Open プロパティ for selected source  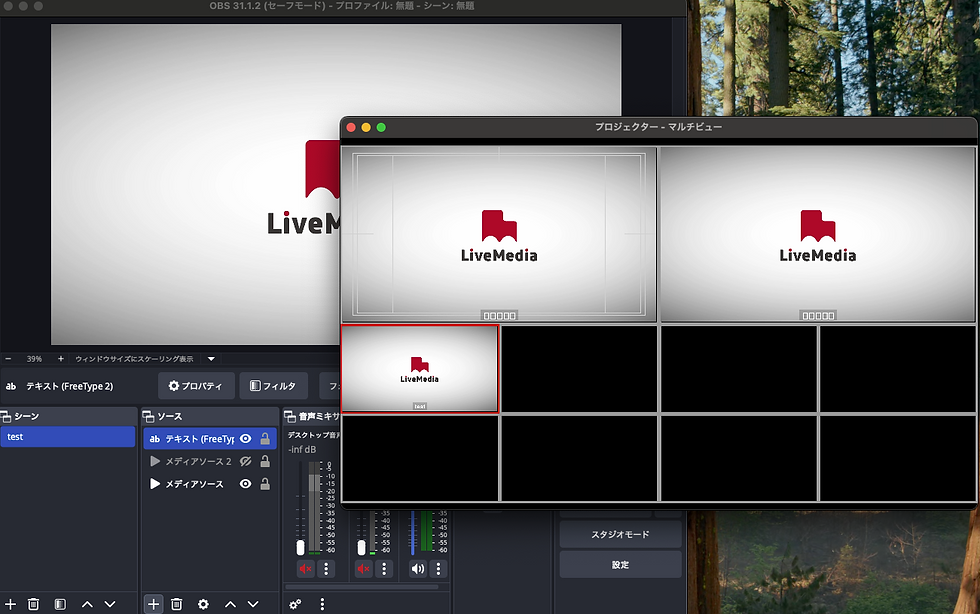tap(196, 386)
